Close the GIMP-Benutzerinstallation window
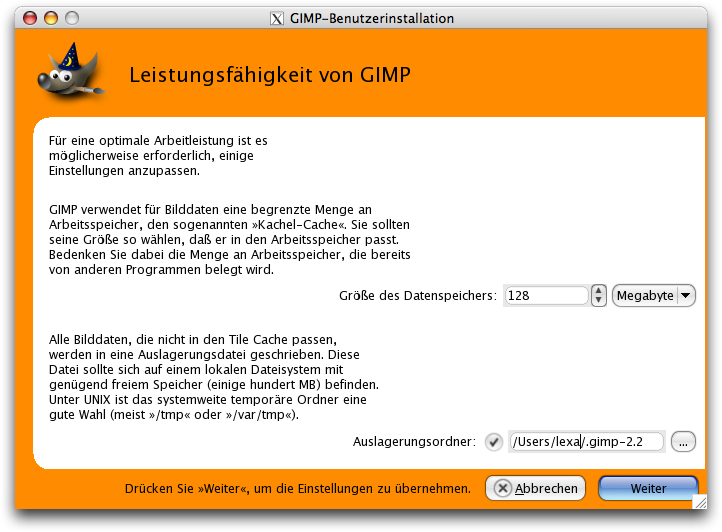 pos(30,18)
